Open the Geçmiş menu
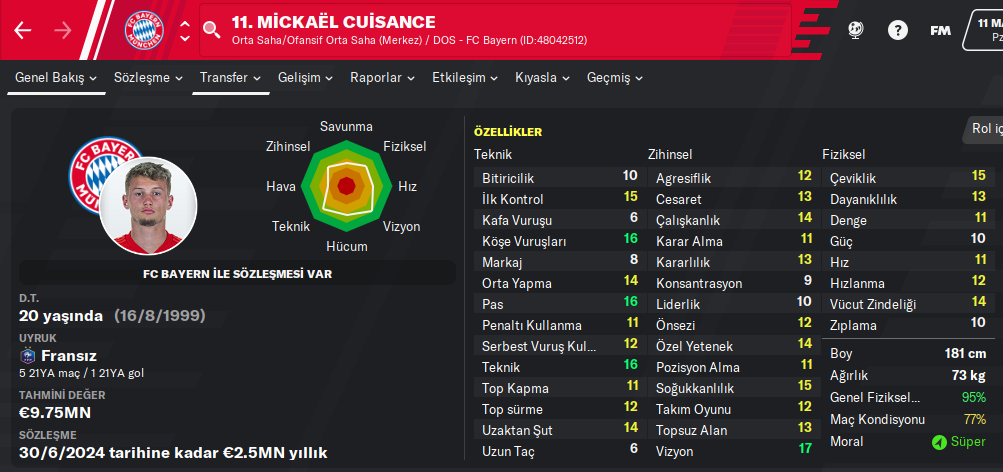Image resolution: width=1003 pixels, height=472 pixels. coord(614,77)
